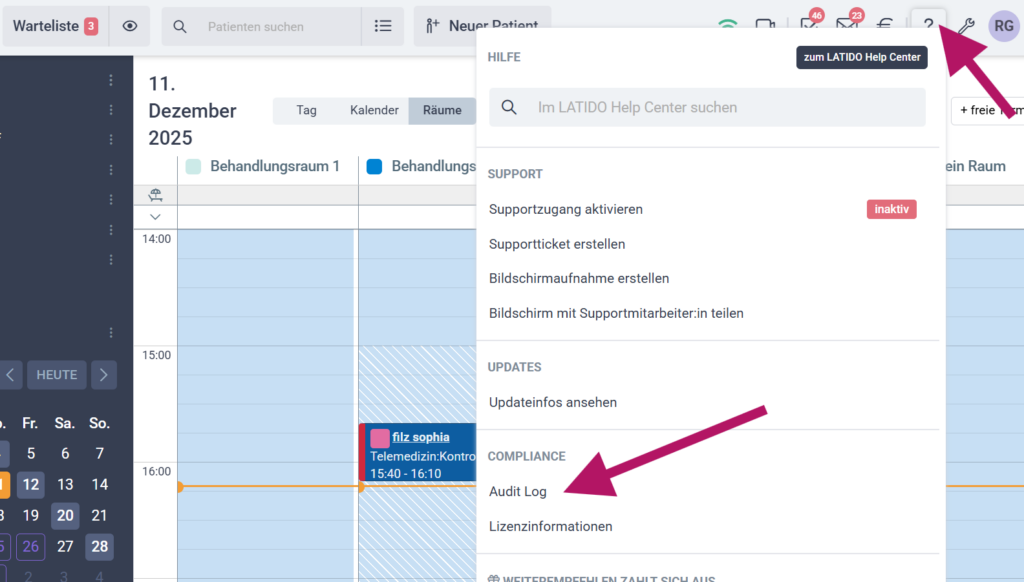Open tasks icon with 46 badge
Screen dimensions: 1024x582
[x=809, y=26]
